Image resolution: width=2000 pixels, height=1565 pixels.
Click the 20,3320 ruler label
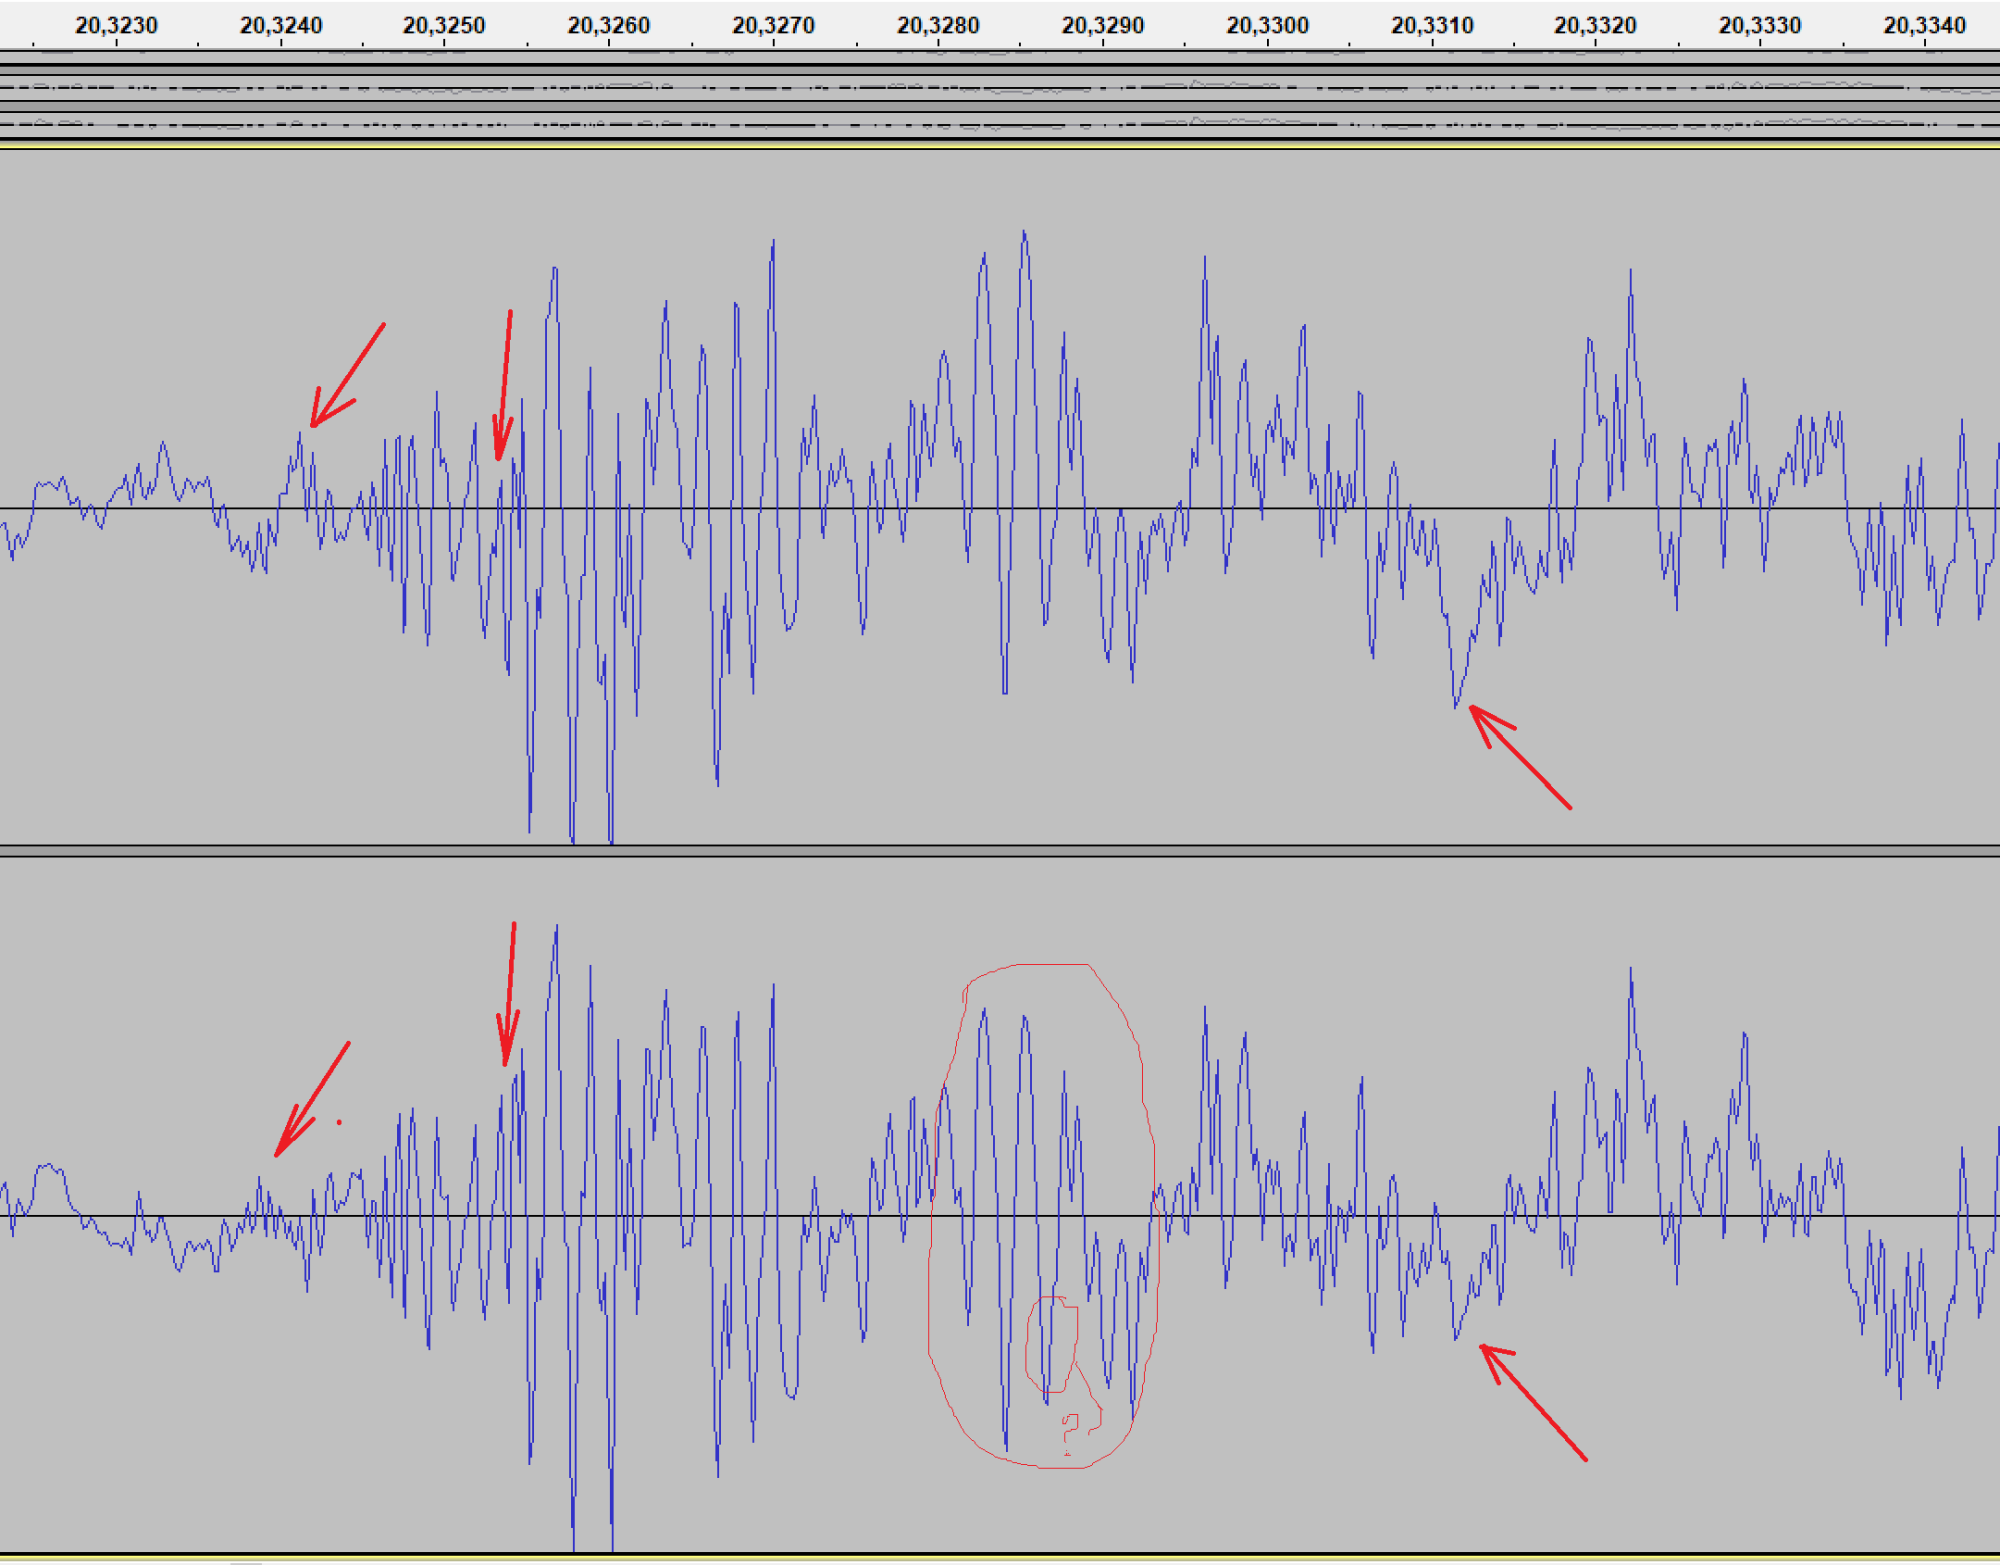1595,25
